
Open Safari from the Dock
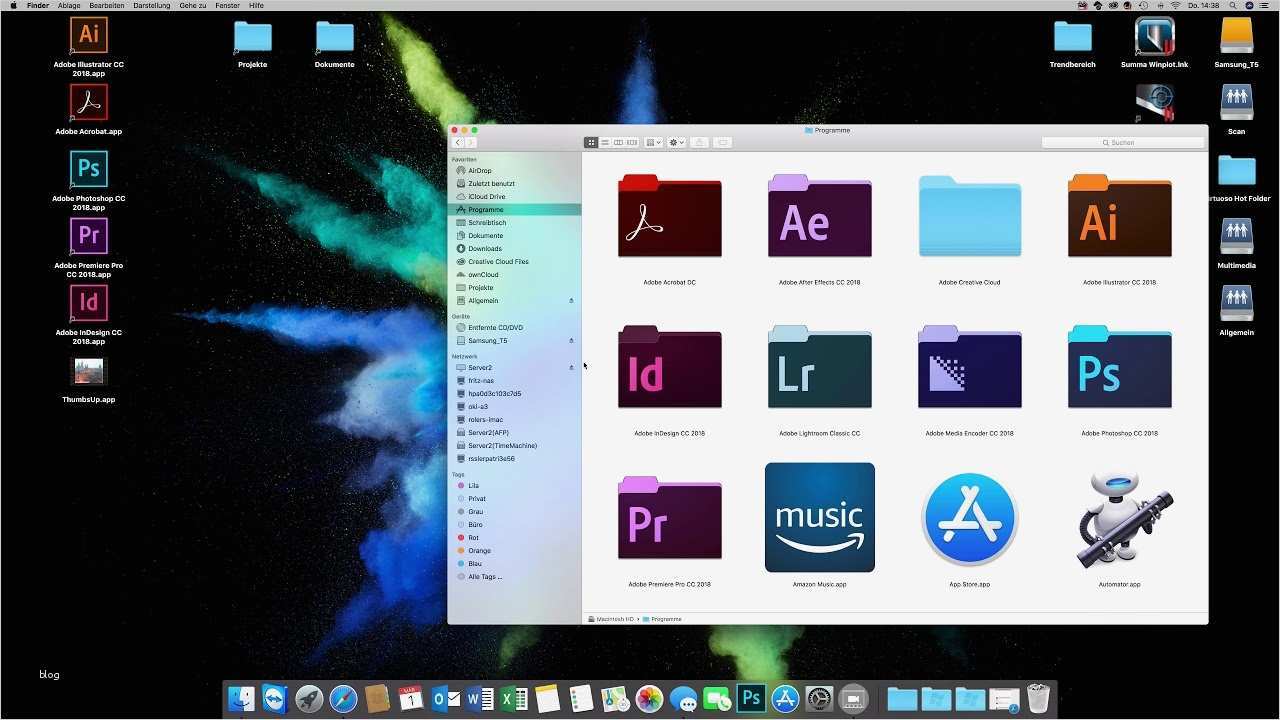point(343,699)
